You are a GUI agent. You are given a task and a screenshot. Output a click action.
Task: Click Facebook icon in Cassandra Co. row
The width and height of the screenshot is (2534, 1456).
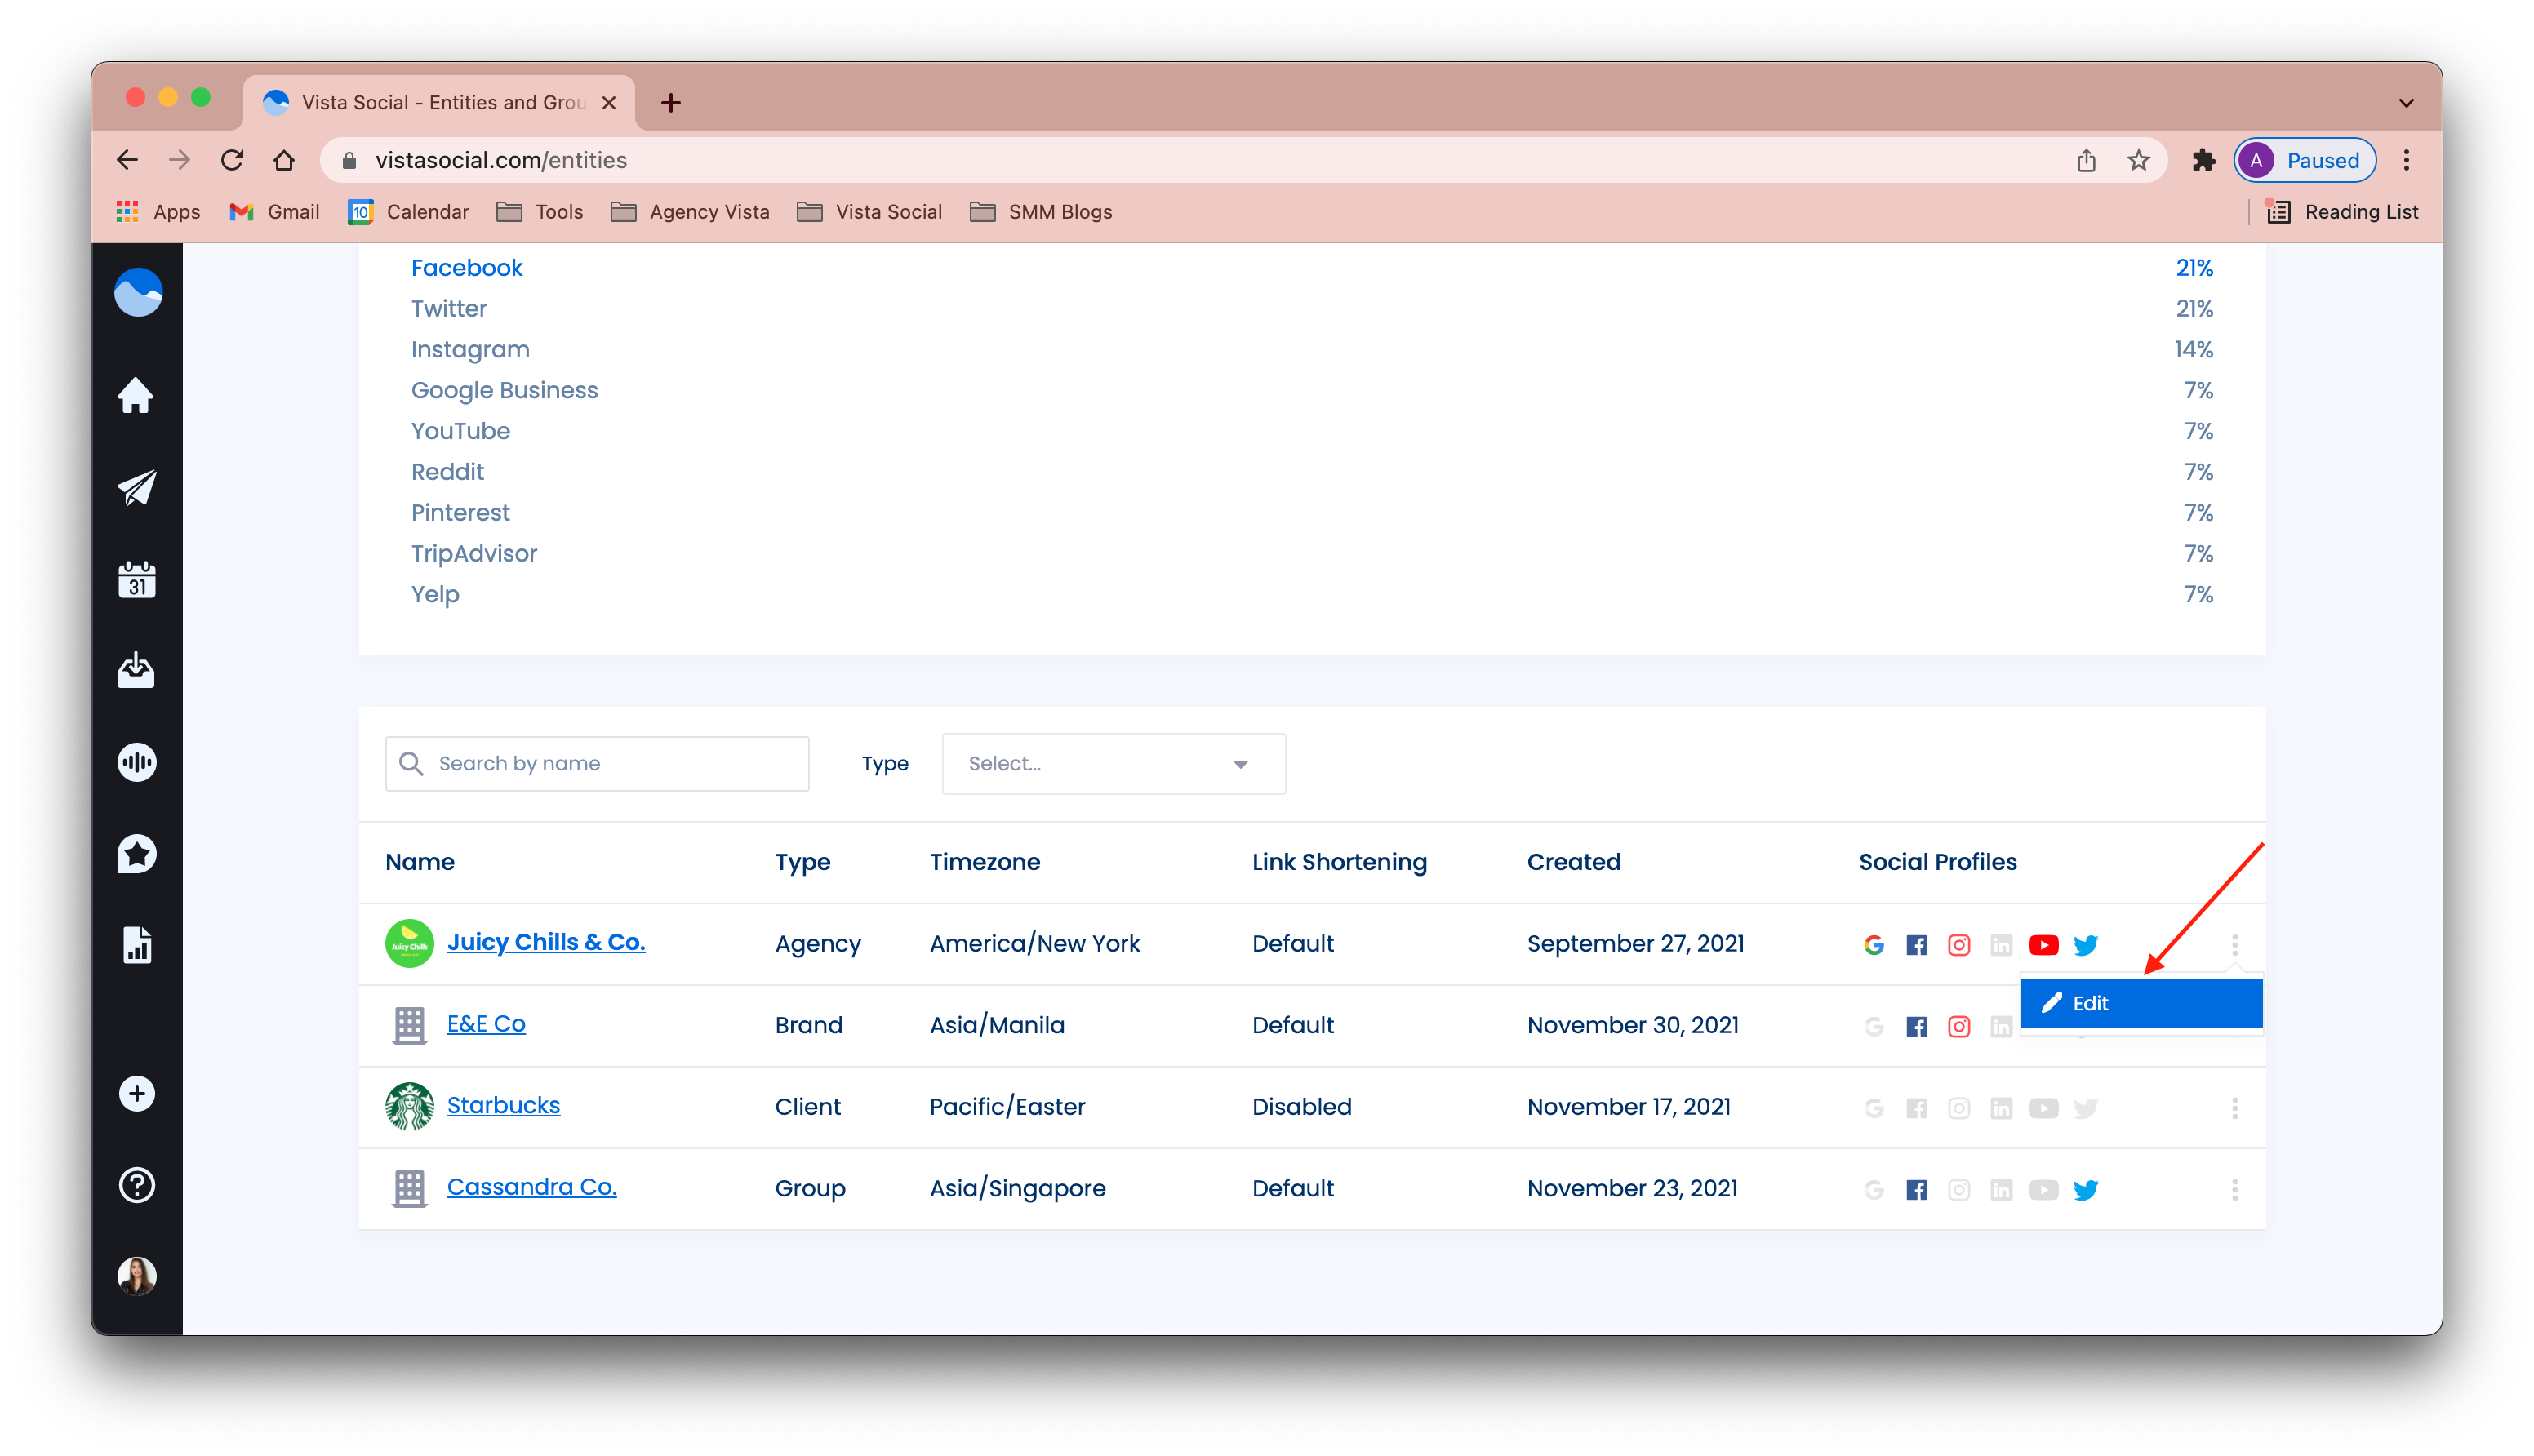pos(1916,1190)
